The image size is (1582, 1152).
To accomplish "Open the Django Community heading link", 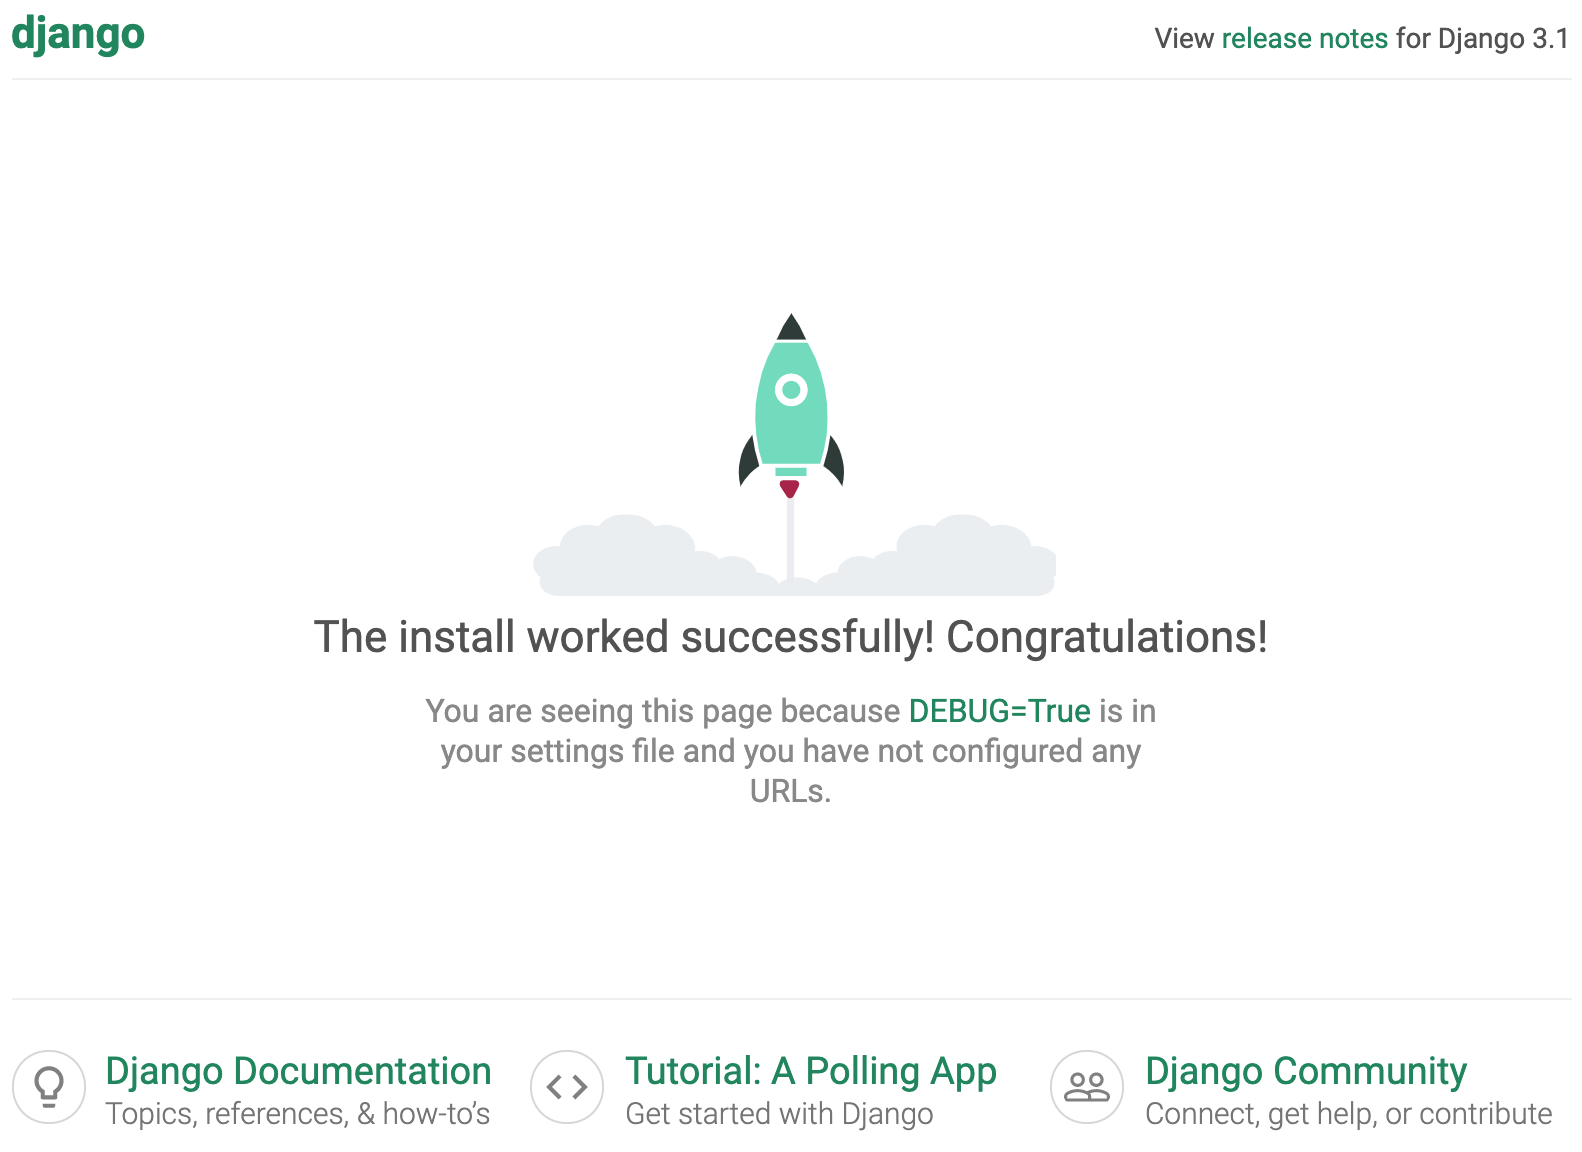I will pos(1306,1071).
